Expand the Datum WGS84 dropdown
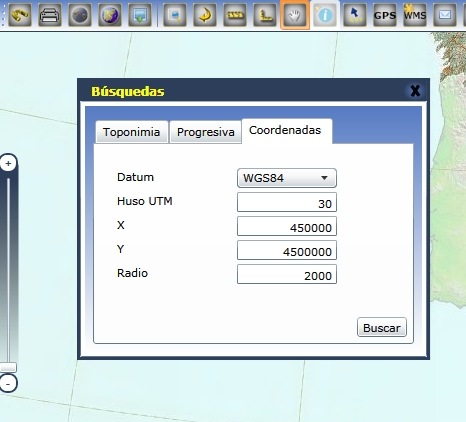This screenshot has width=466, height=422. point(287,178)
